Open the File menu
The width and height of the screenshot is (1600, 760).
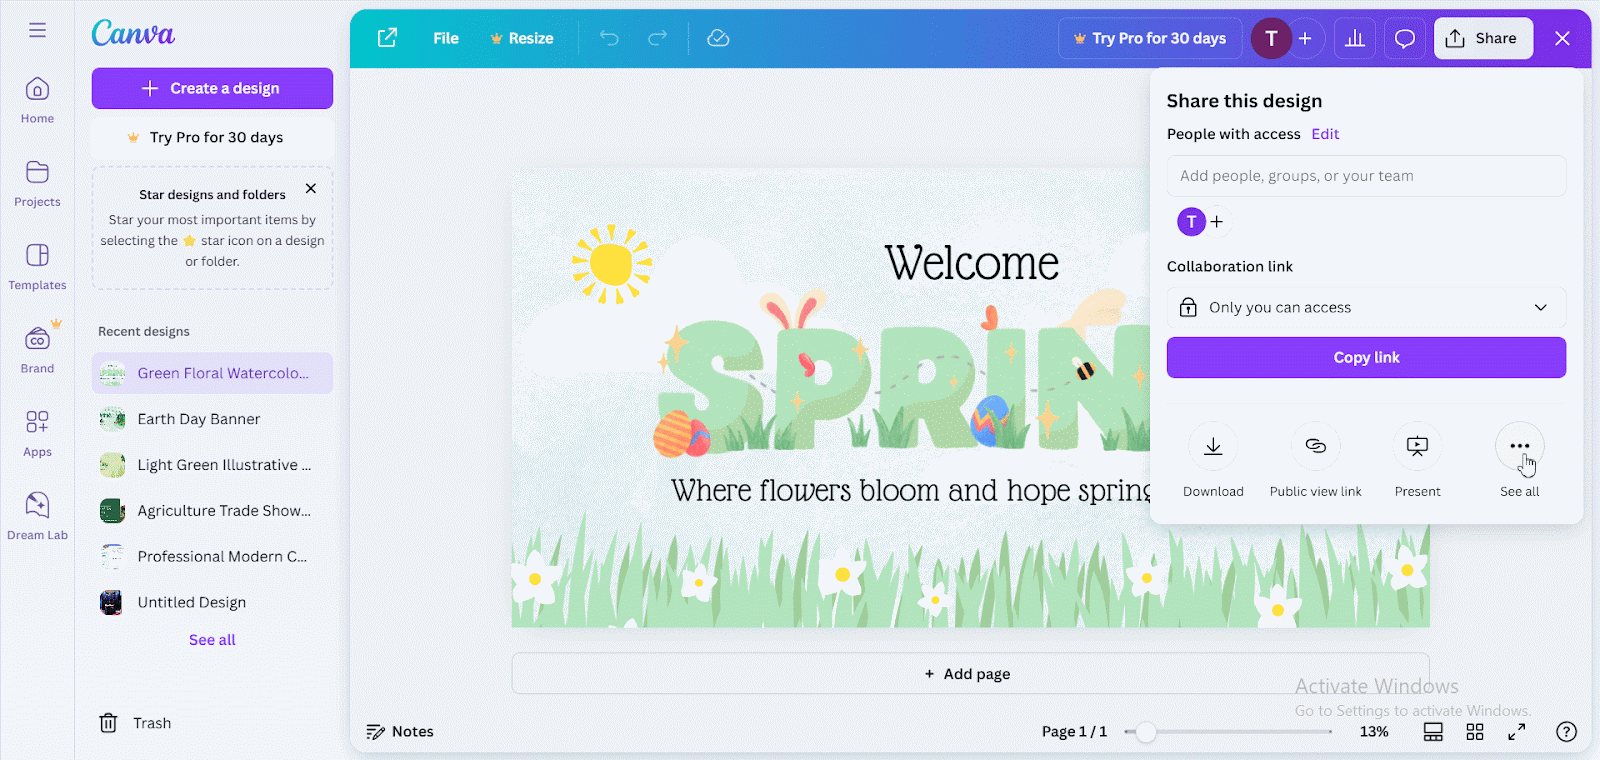[446, 39]
